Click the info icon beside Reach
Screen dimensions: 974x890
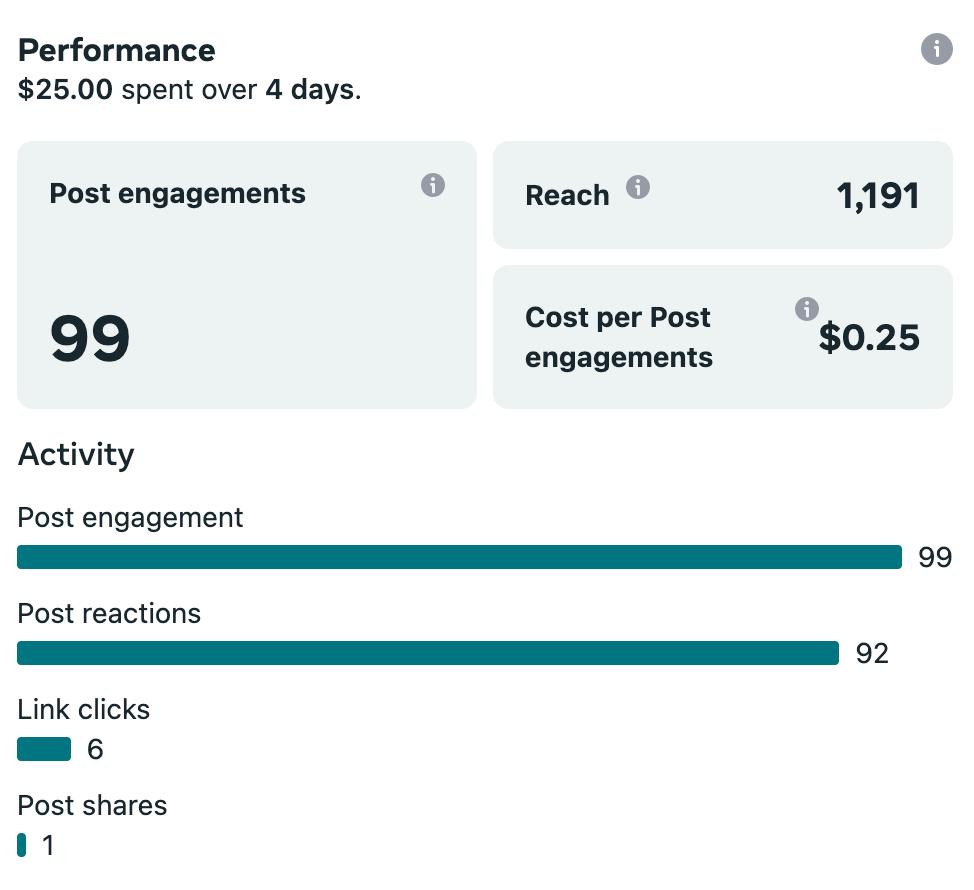click(x=637, y=187)
